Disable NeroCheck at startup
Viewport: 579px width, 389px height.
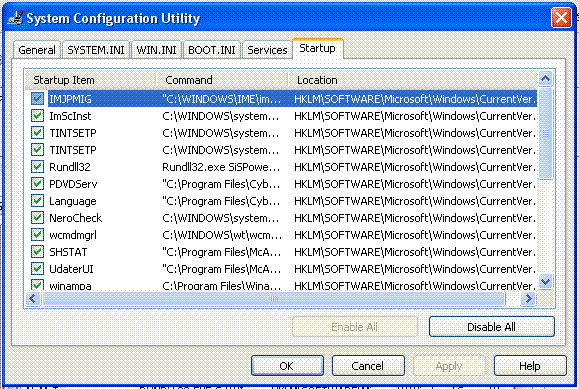point(37,218)
